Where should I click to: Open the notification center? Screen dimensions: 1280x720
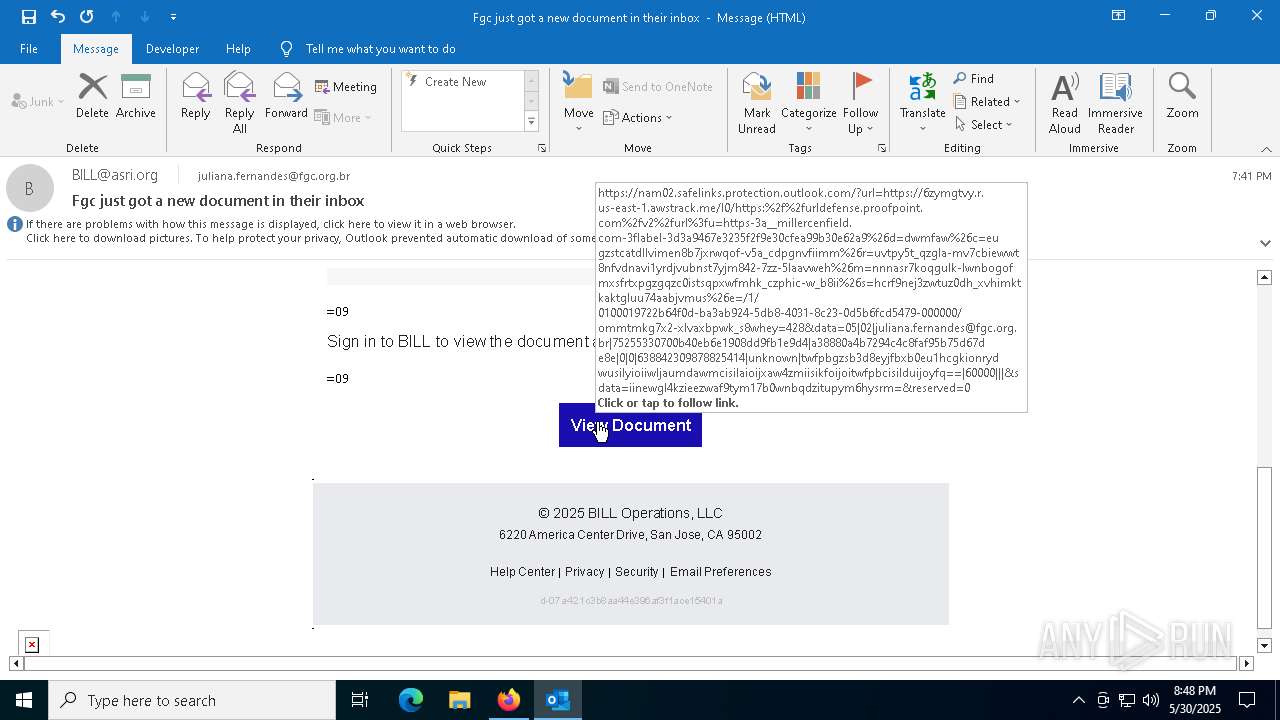coord(1247,700)
